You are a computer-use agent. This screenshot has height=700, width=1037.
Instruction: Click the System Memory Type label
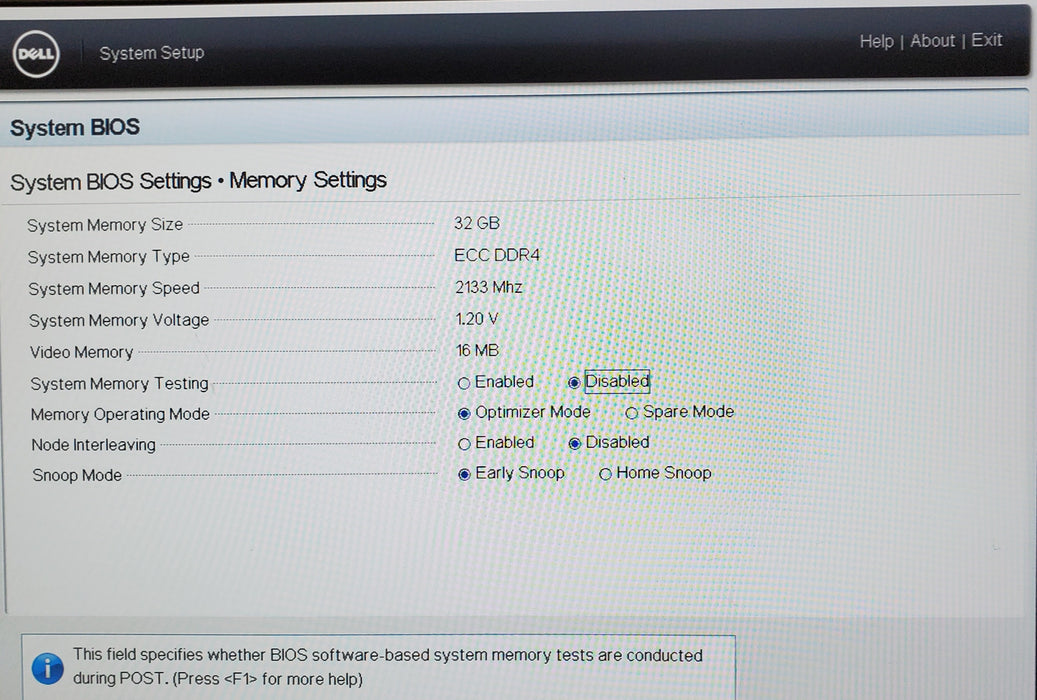coord(108,257)
